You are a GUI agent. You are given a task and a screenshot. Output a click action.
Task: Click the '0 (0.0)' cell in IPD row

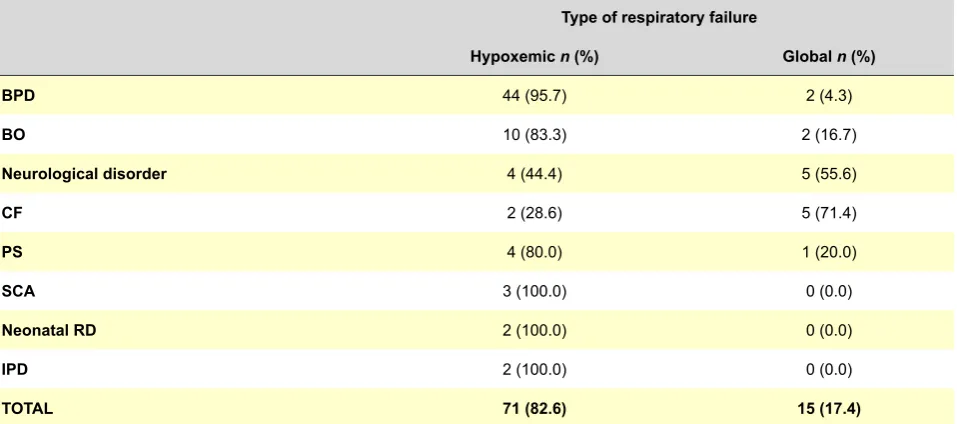click(x=829, y=369)
